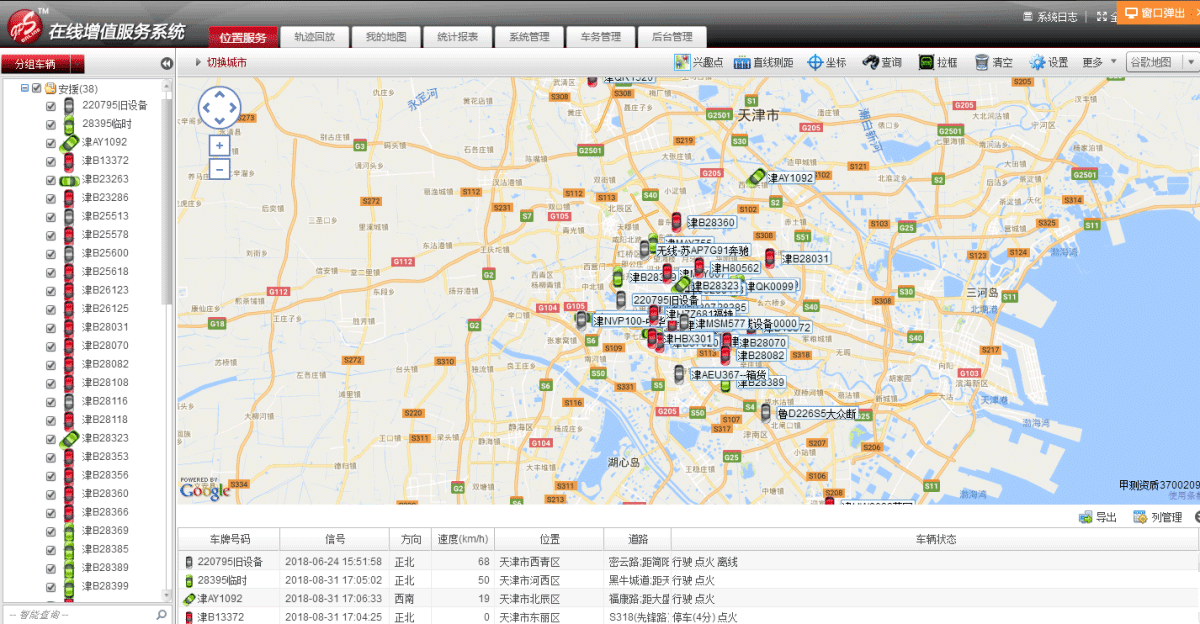Switch to the 轨迹回放 tab

point(314,37)
